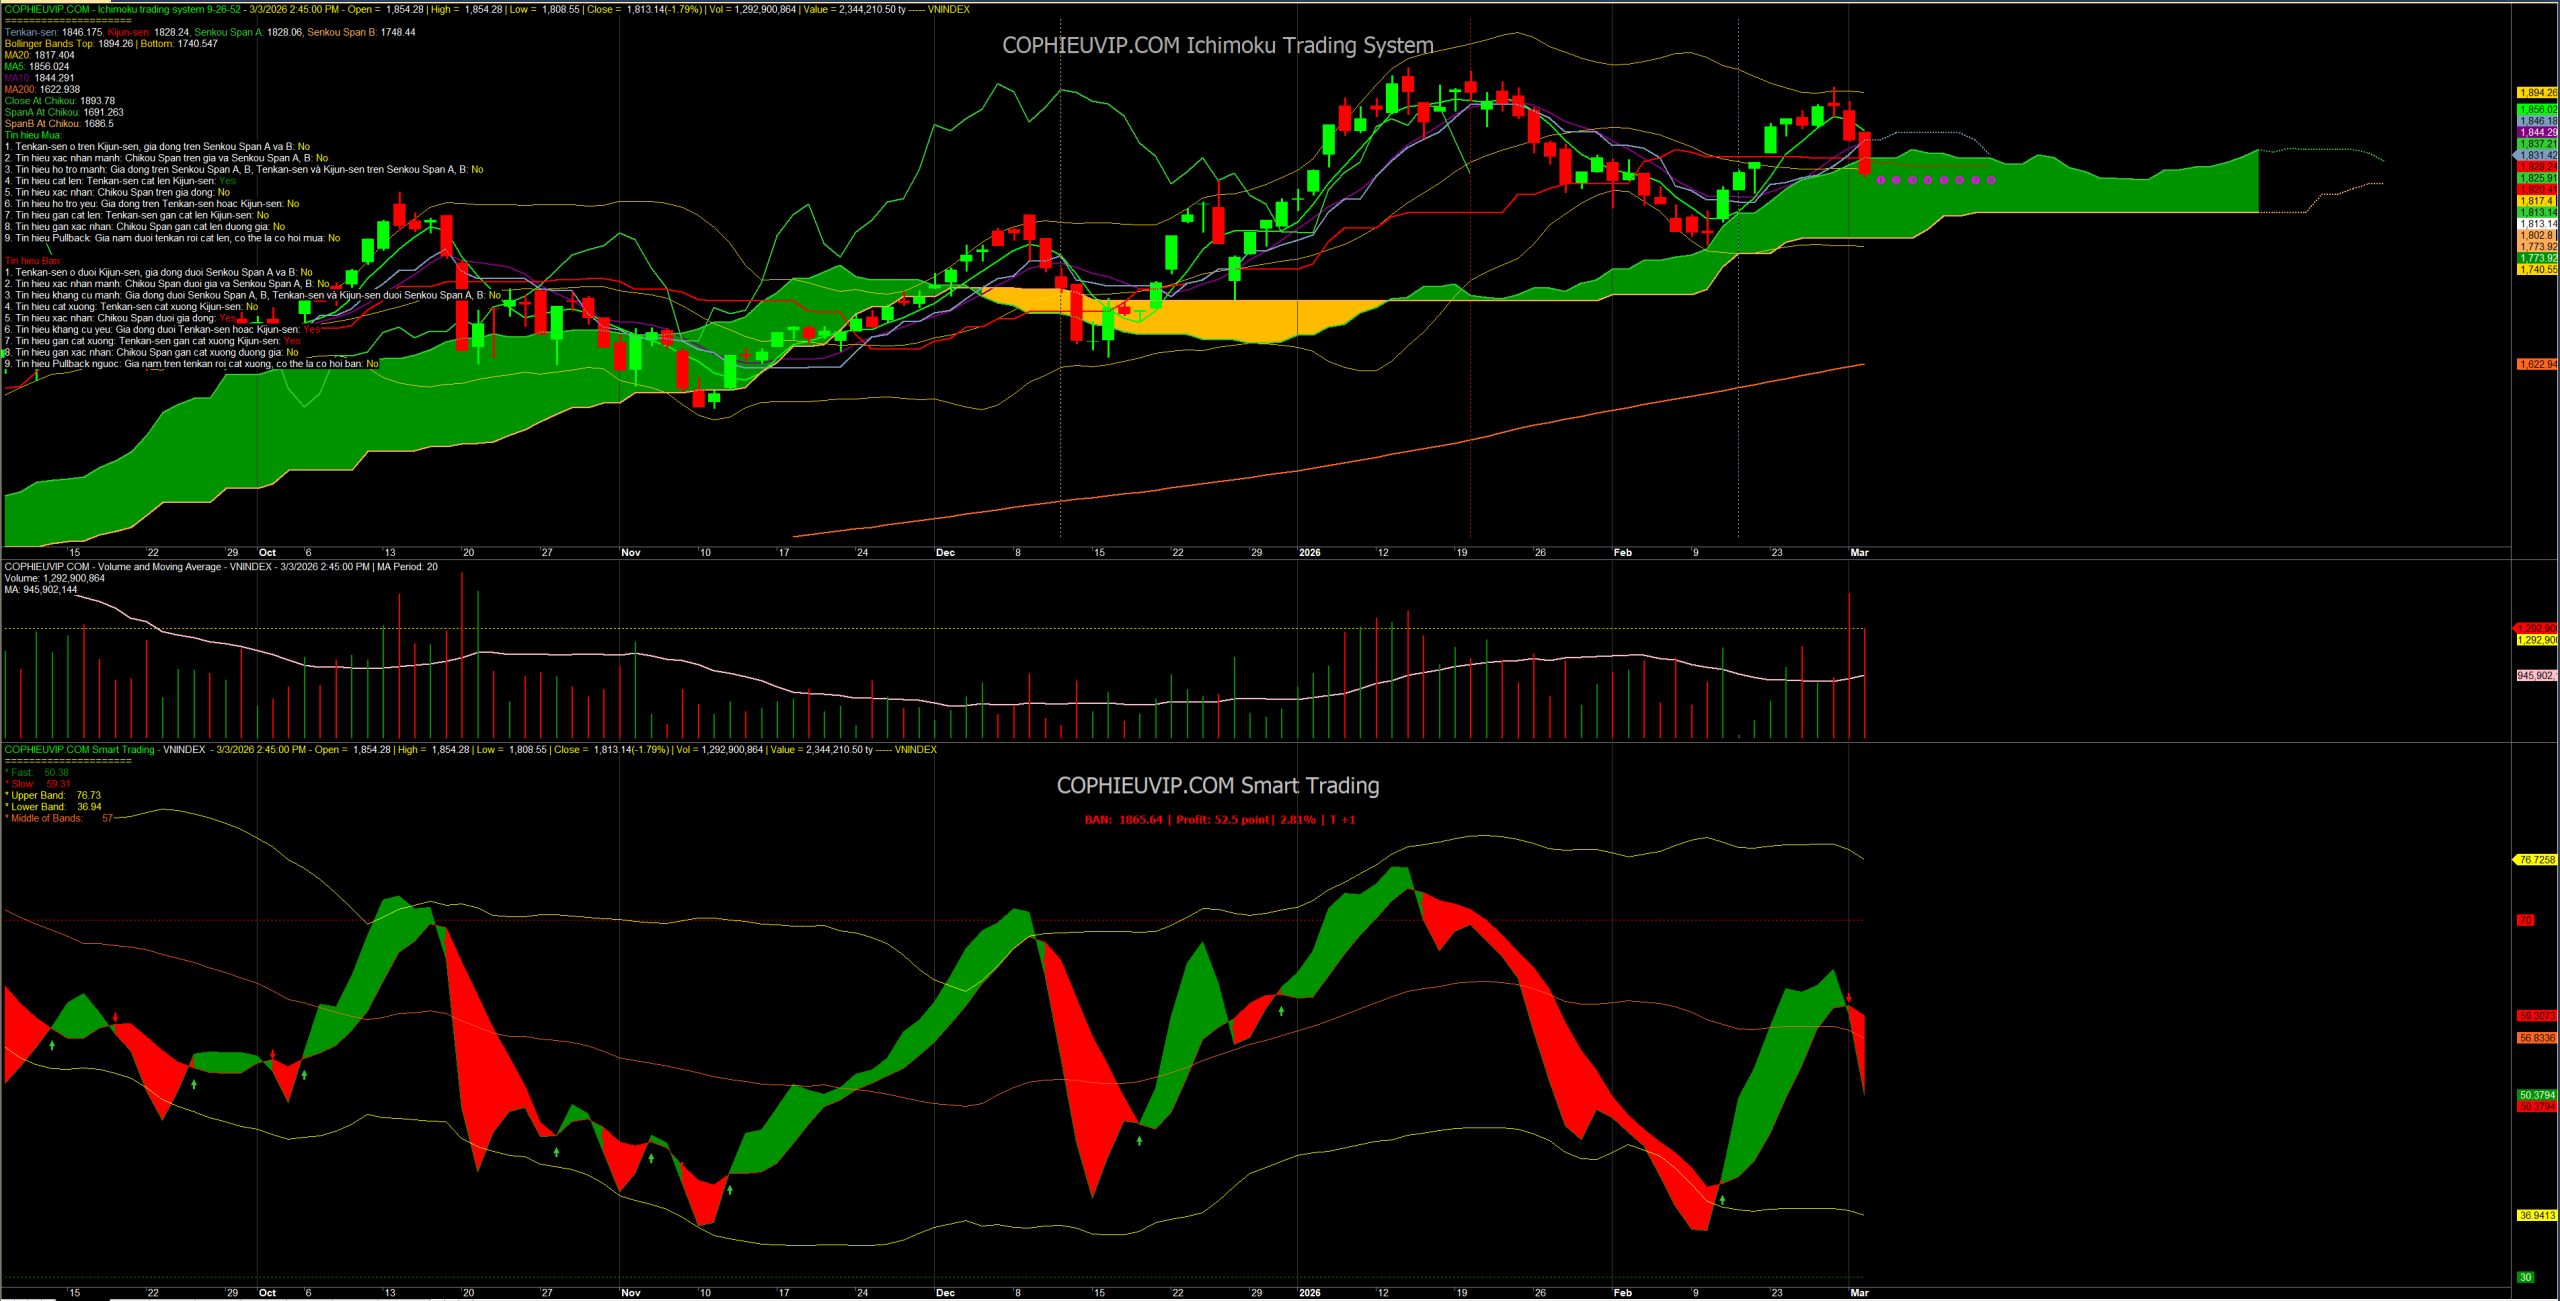Click the orange 1,622.94 MA200 price label
Image resolution: width=2560 pixels, height=1301 pixels.
click(2536, 364)
